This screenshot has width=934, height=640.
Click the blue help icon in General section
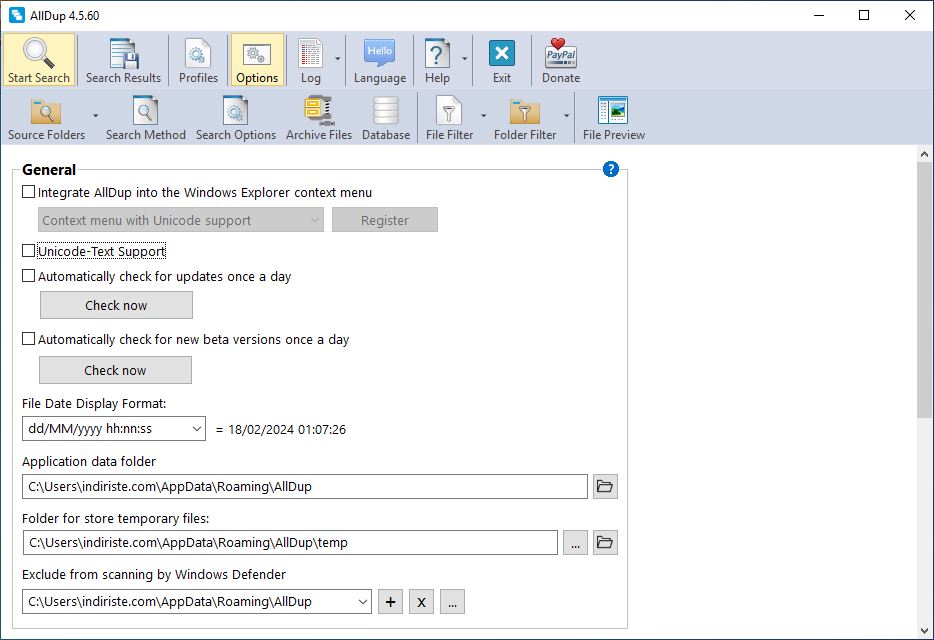(611, 169)
